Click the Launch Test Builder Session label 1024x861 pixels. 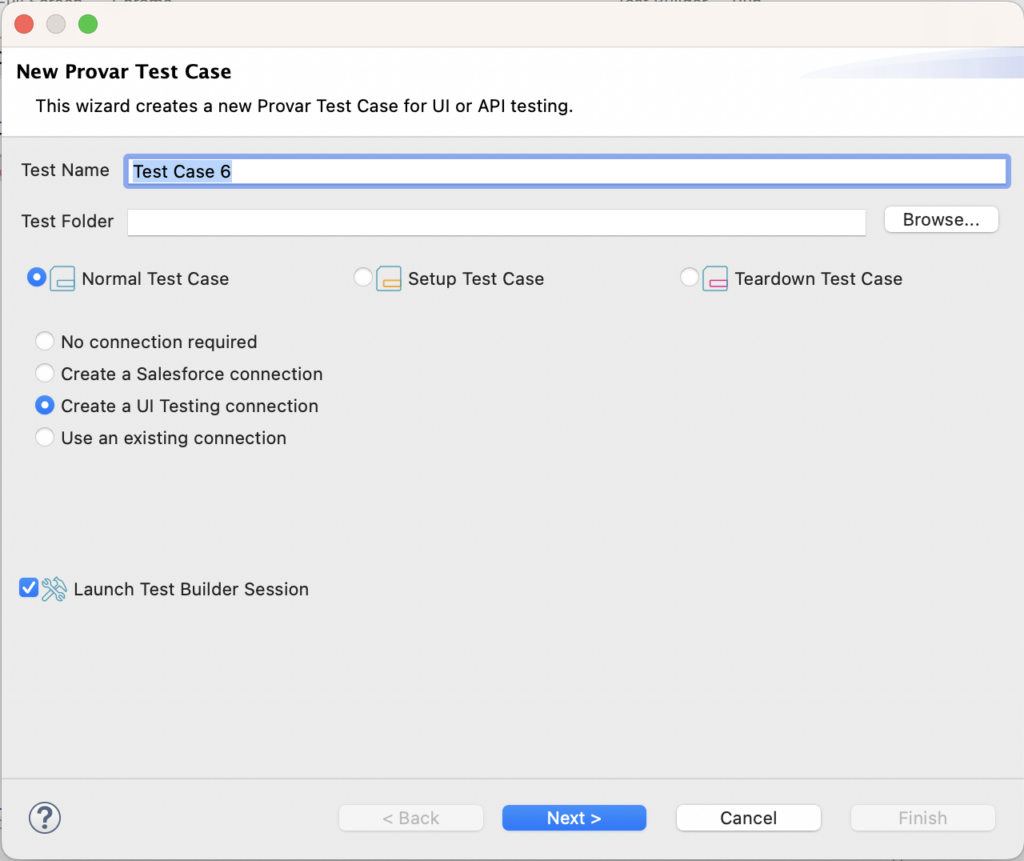pos(191,589)
